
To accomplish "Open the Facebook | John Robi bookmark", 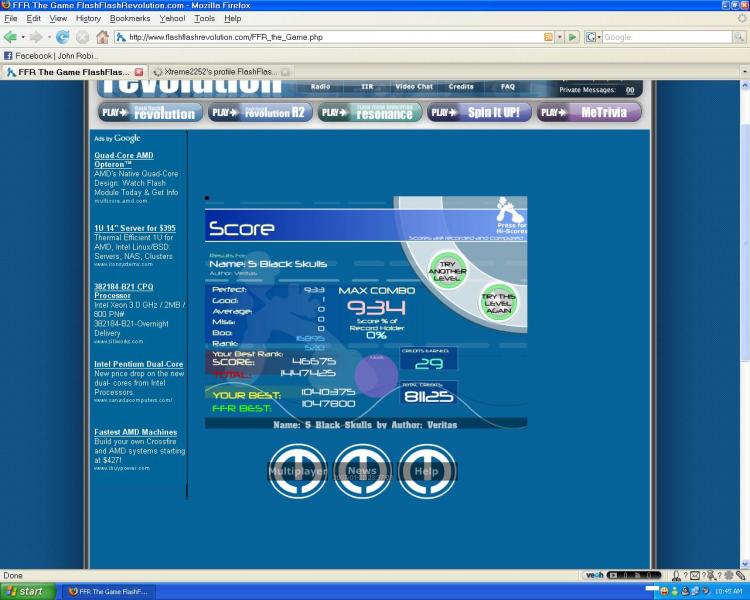I will click(51, 56).
